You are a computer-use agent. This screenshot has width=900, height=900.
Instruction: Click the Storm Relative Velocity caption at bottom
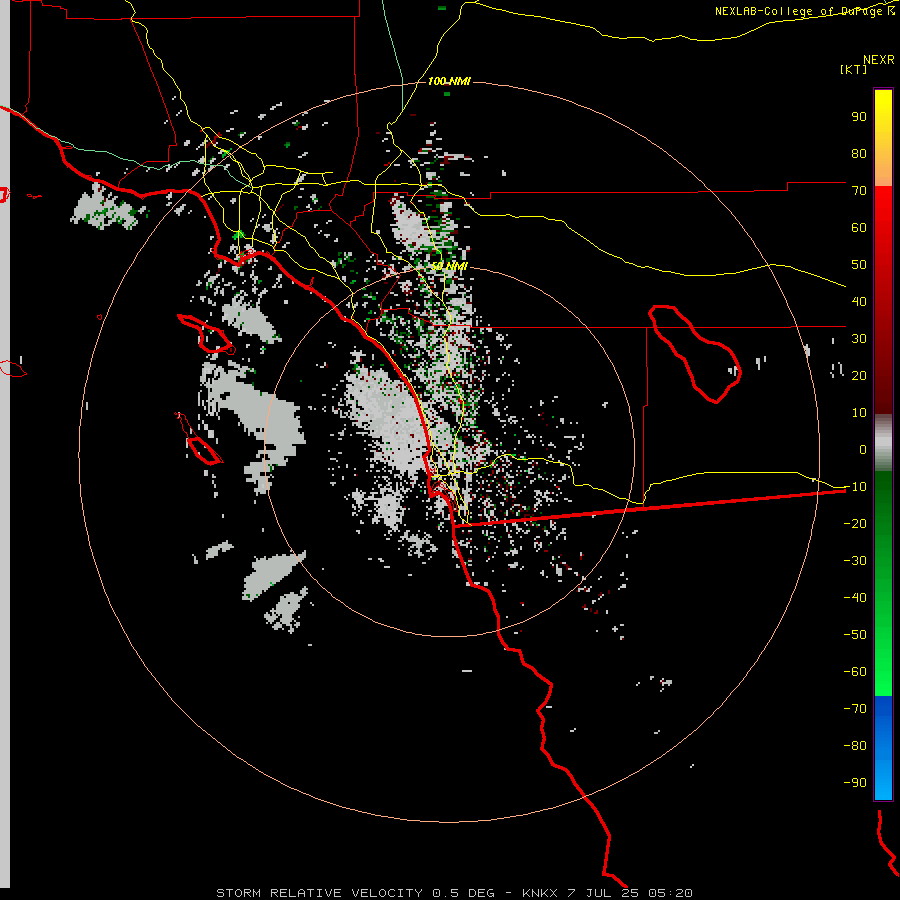[x=454, y=893]
